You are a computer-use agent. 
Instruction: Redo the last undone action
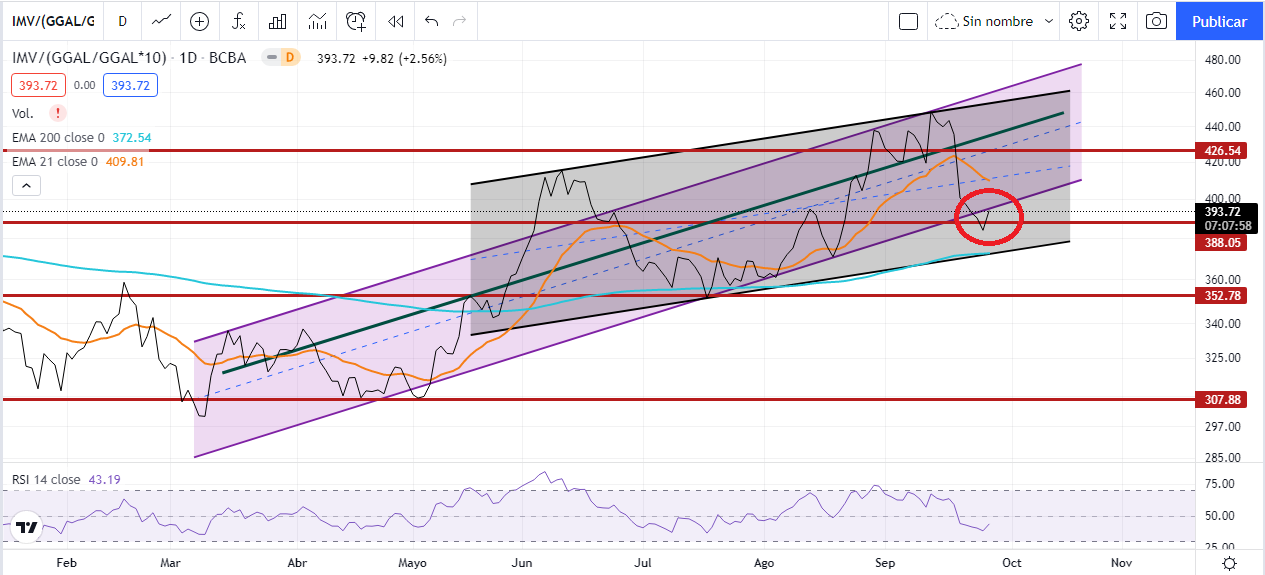tap(460, 21)
